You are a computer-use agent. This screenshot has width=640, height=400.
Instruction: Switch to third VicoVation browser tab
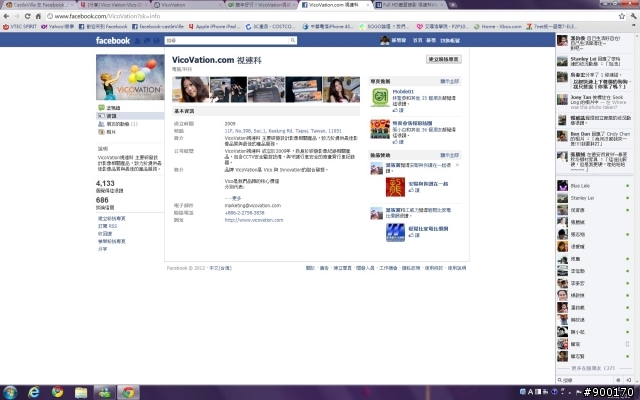pyautogui.click(x=188, y=5)
